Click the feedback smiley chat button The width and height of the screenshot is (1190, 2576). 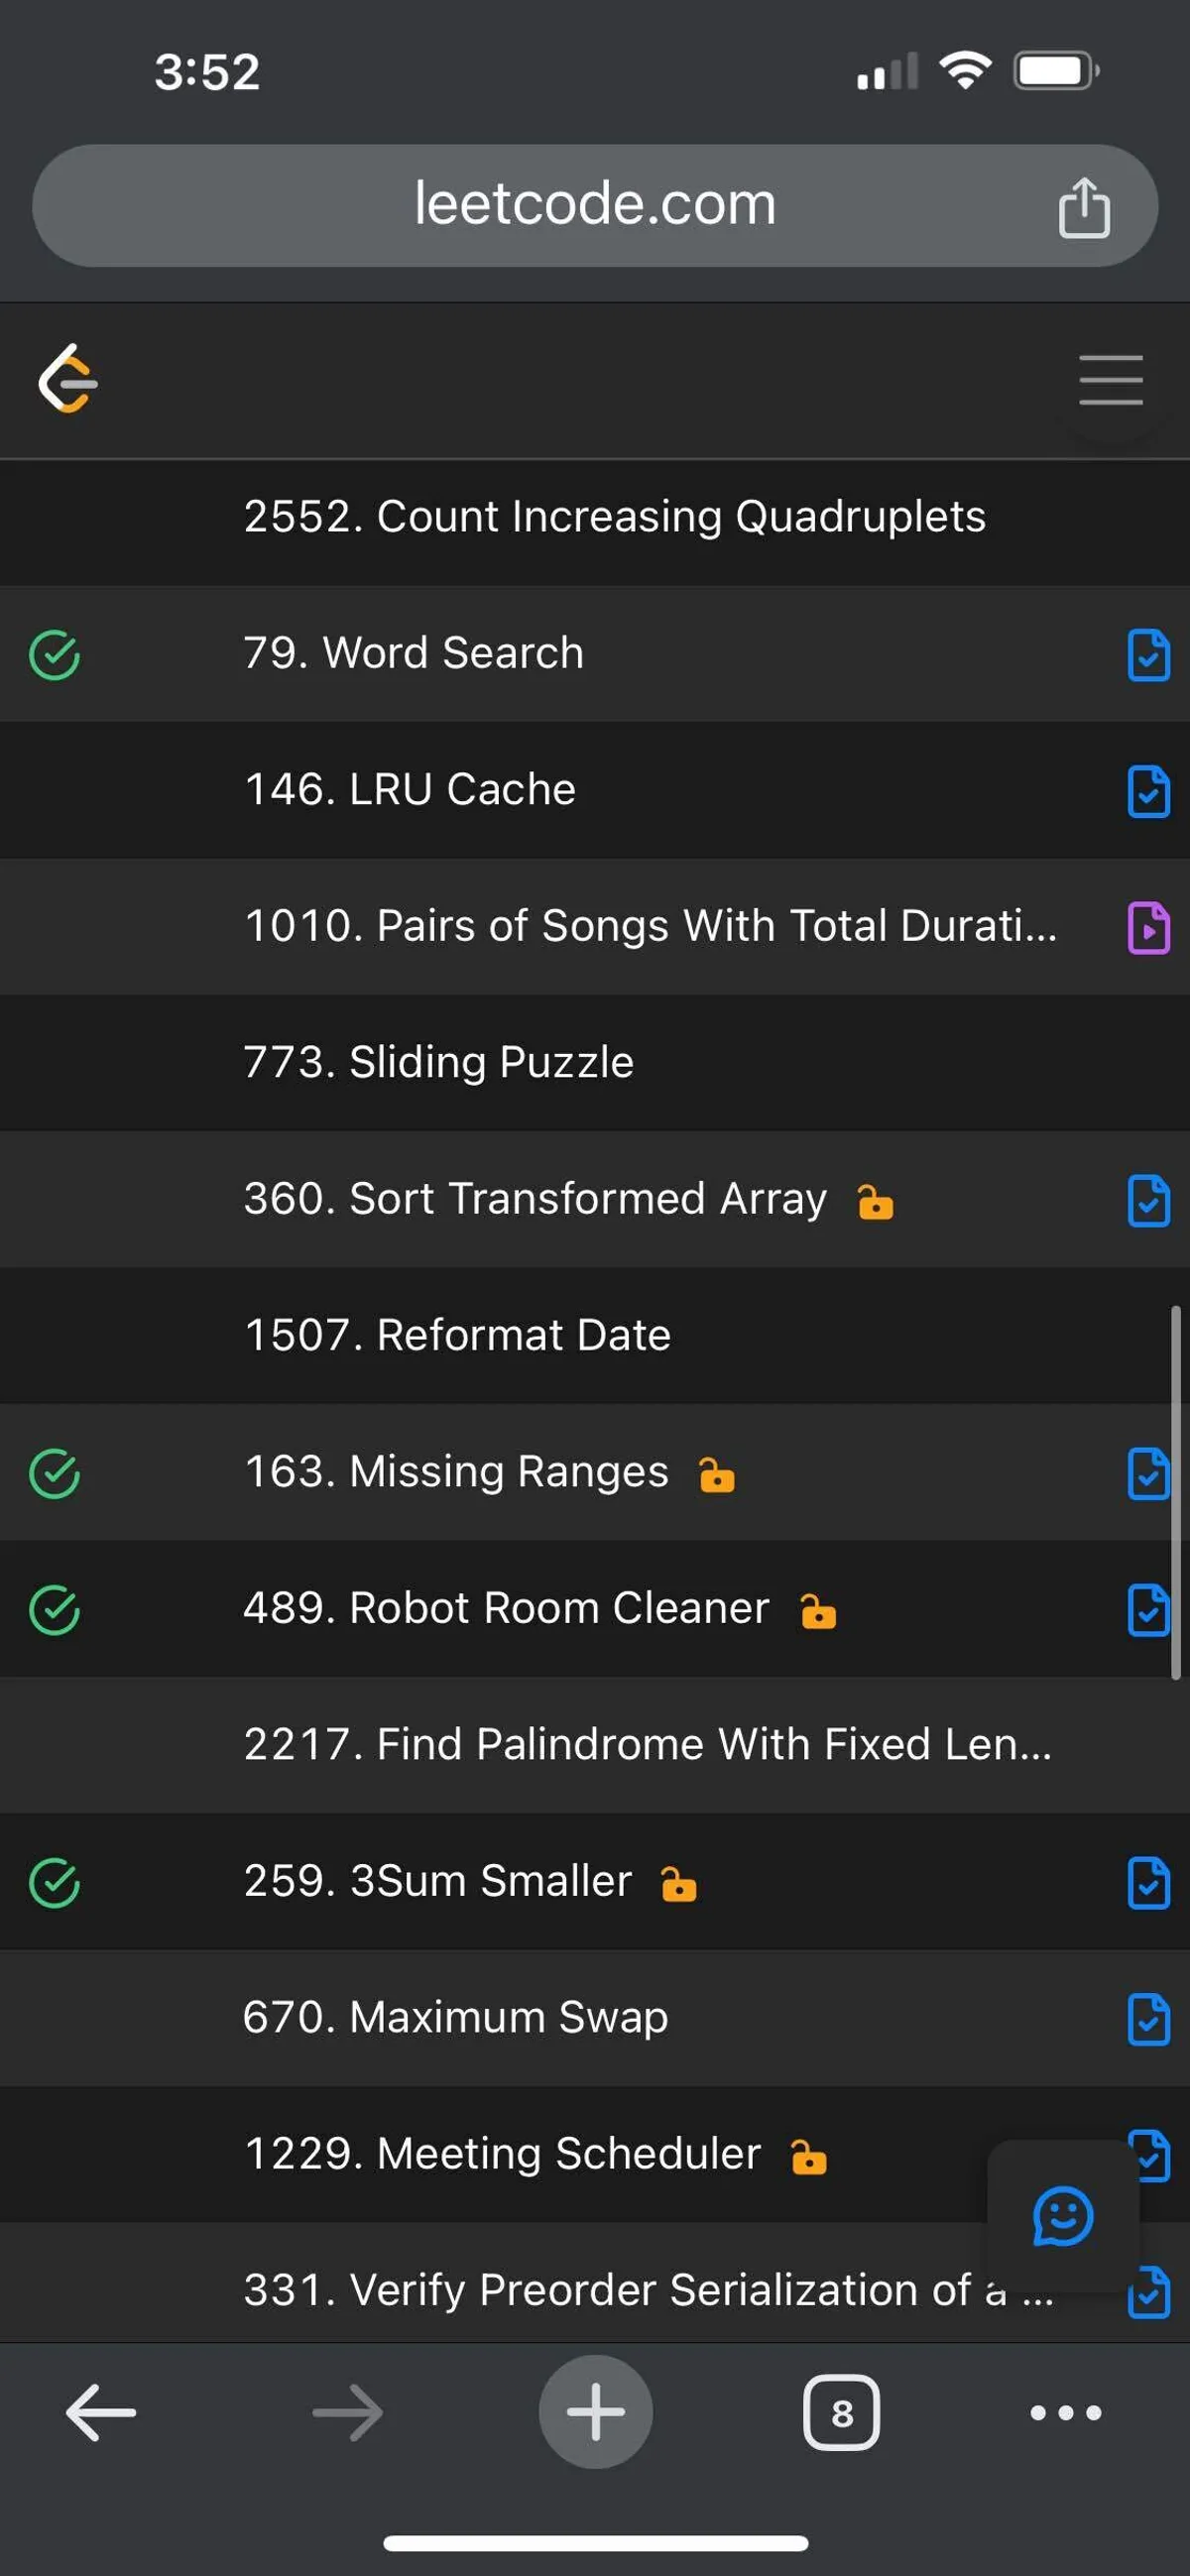tap(1062, 2216)
